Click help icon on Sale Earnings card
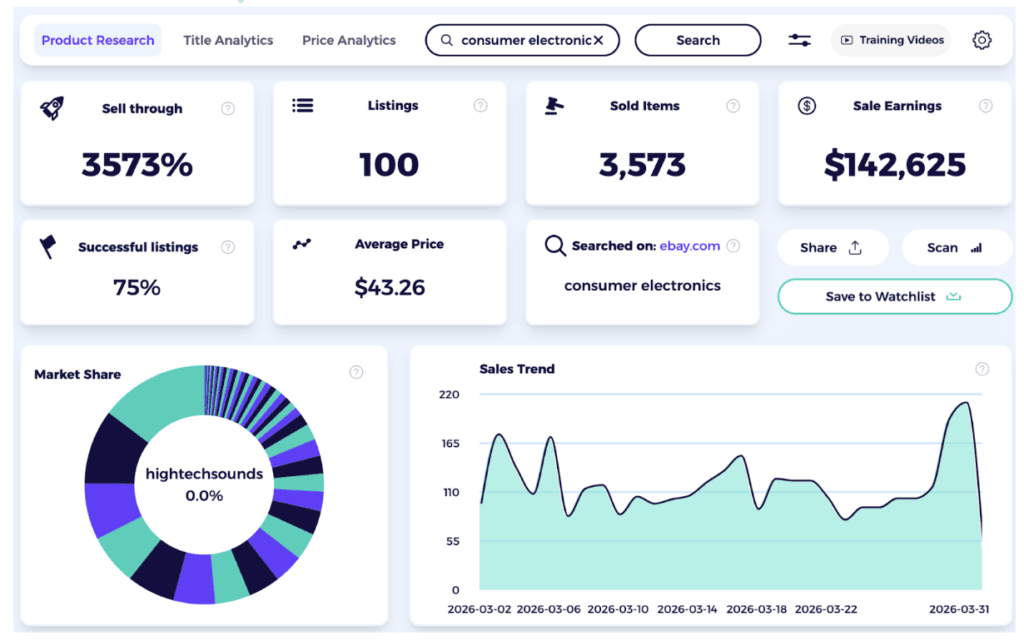1024x641 pixels. (x=986, y=105)
